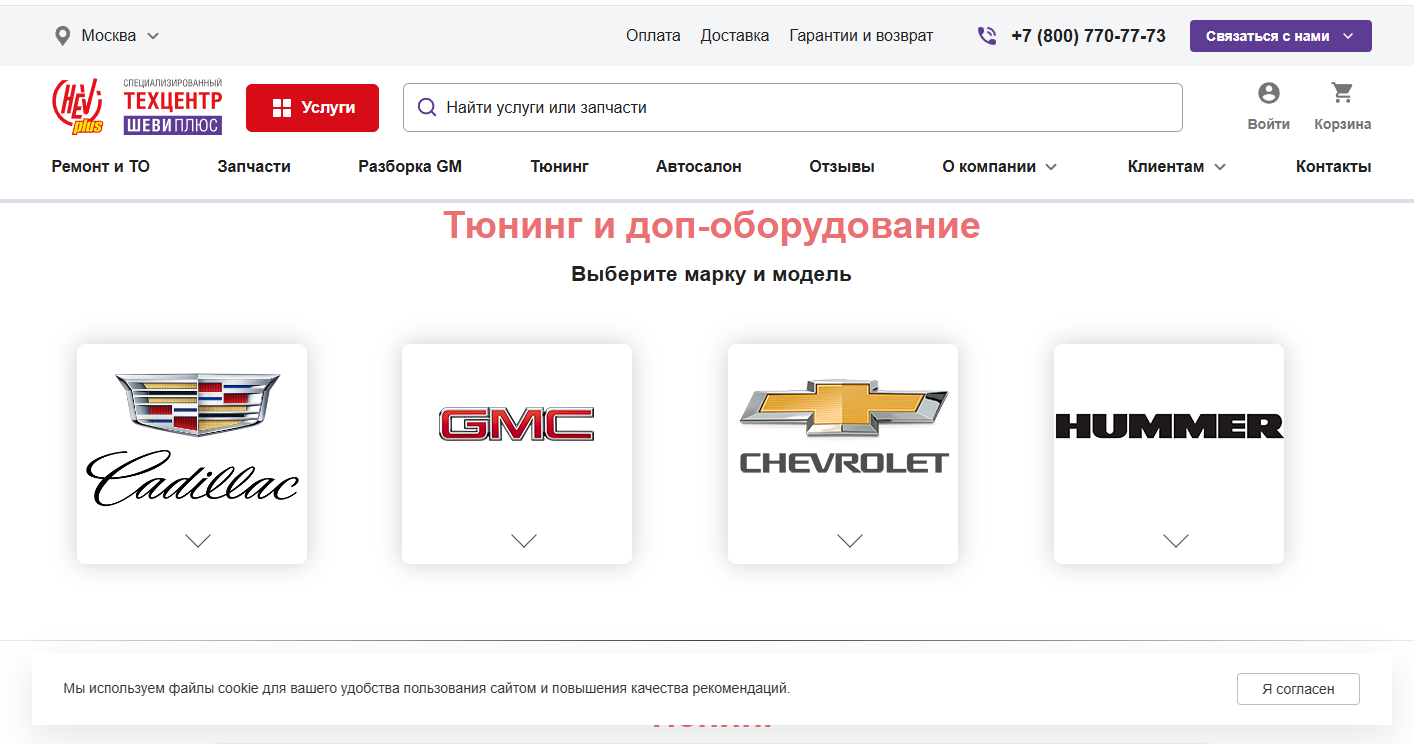Open the Отзывы menu item
Screen dimensions: 1414x744
(842, 167)
